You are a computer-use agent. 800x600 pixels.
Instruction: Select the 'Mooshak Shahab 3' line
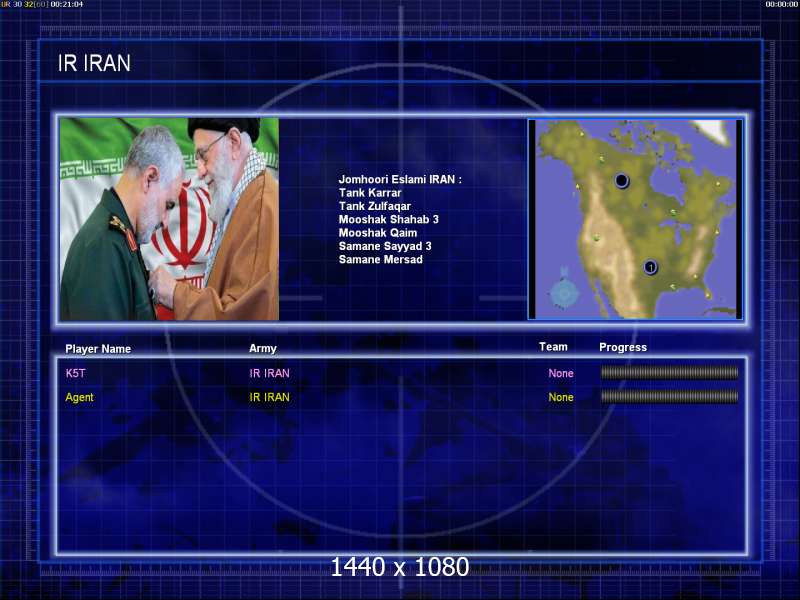tap(389, 219)
